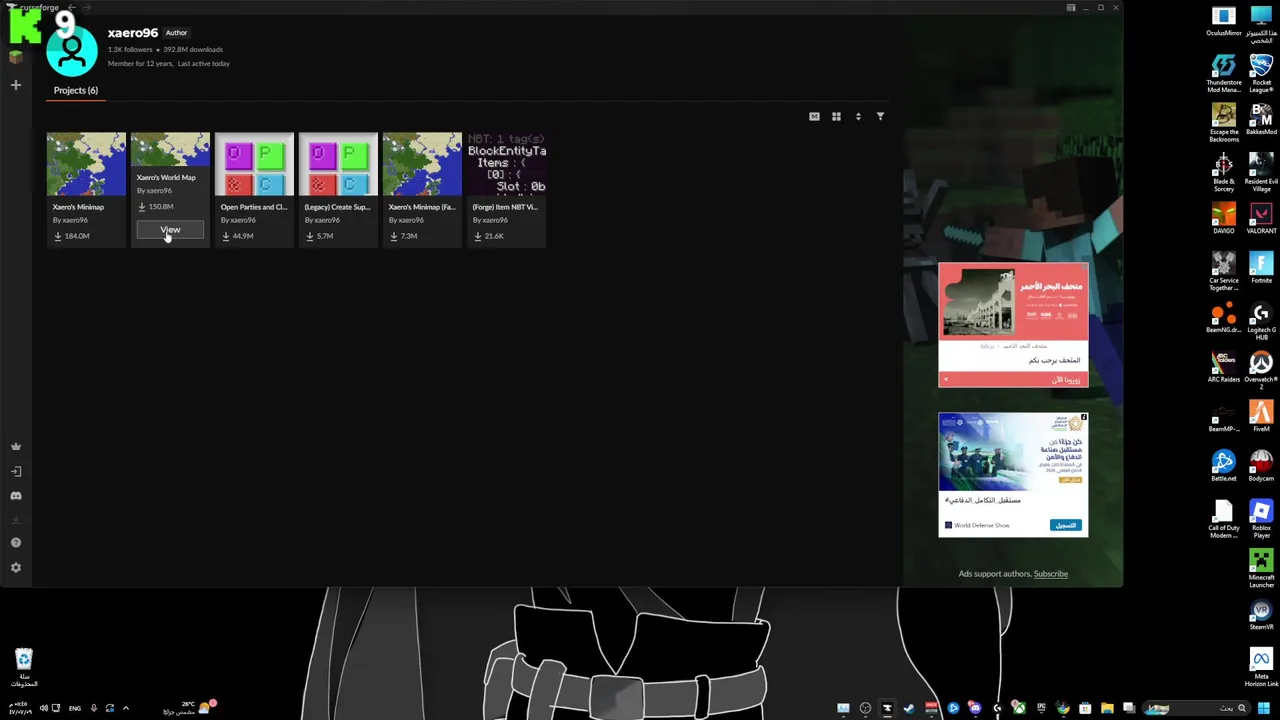Open the Roblox Player desktop shortcut

(1261, 520)
